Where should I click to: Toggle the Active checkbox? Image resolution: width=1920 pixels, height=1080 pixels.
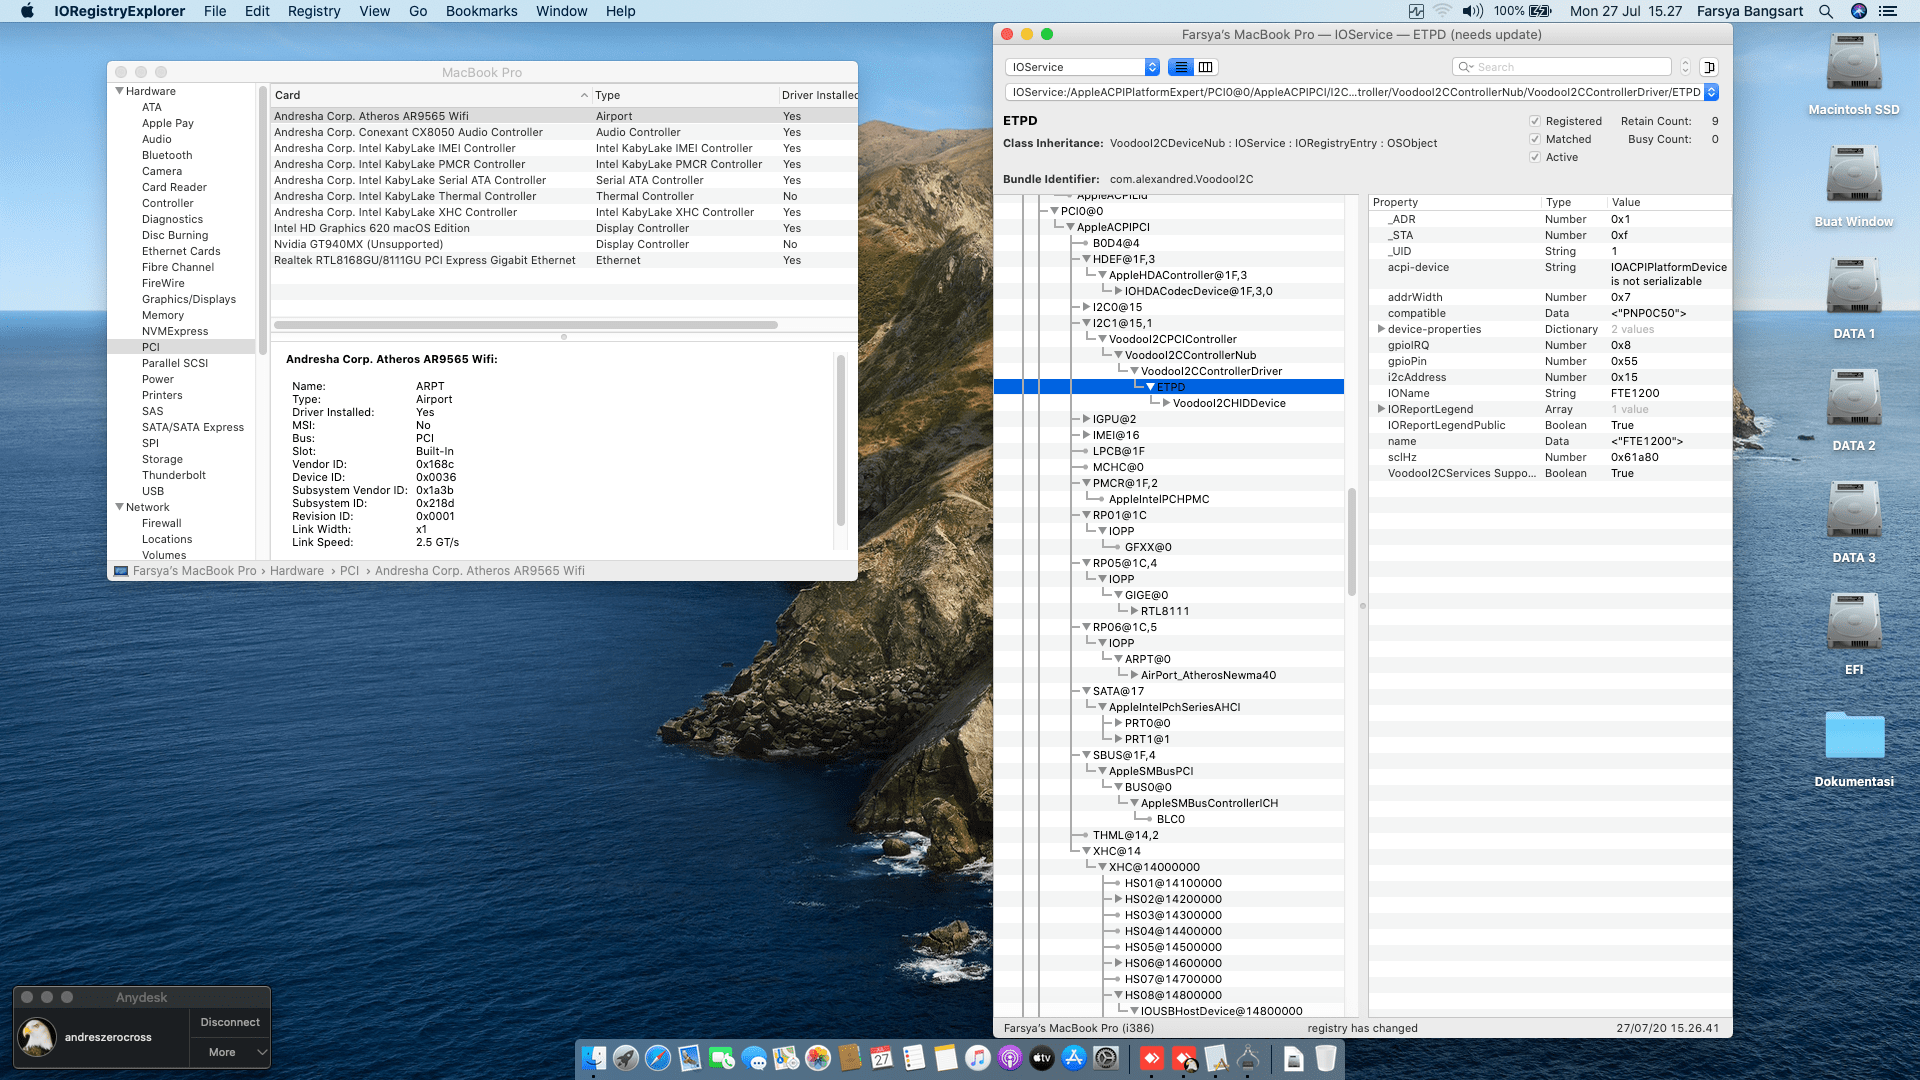[1535, 157]
